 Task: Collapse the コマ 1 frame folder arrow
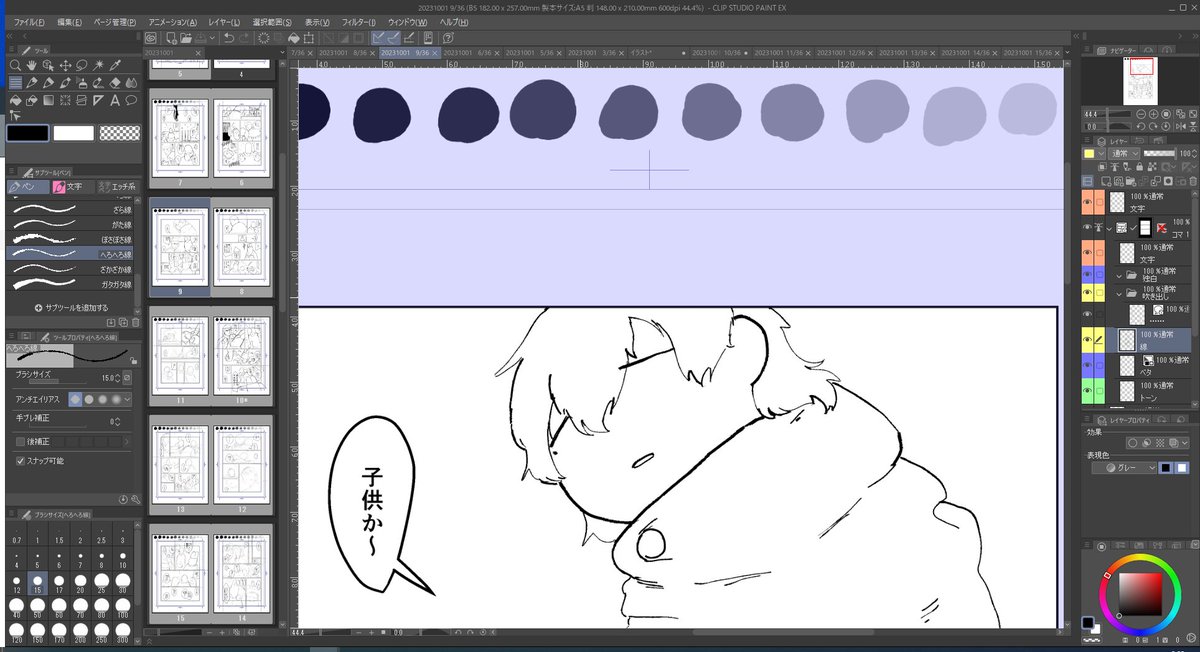click(1109, 228)
